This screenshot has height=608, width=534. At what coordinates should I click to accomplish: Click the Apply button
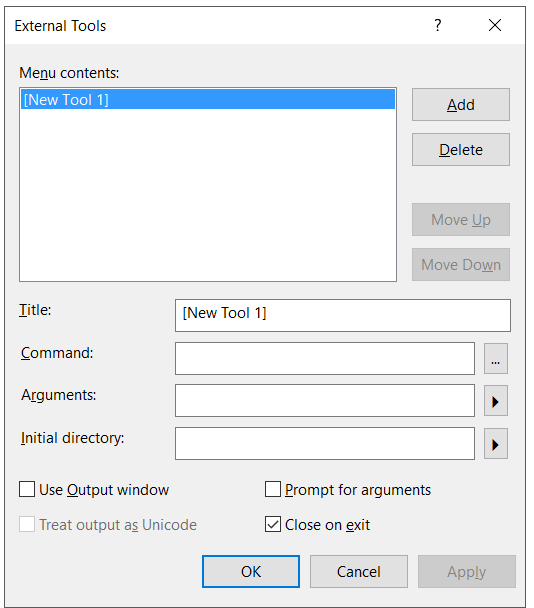(x=467, y=572)
